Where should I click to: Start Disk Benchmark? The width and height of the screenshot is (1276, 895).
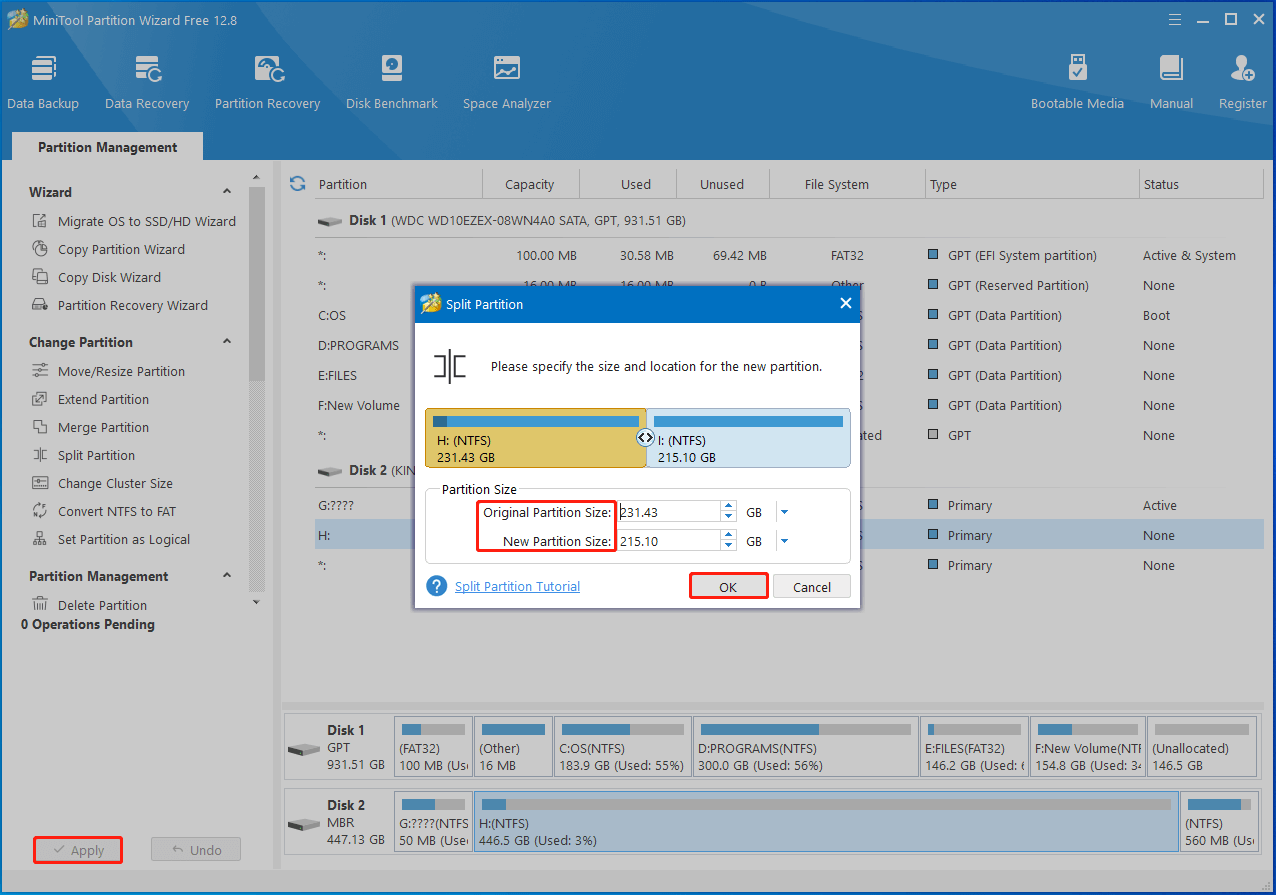point(392,82)
